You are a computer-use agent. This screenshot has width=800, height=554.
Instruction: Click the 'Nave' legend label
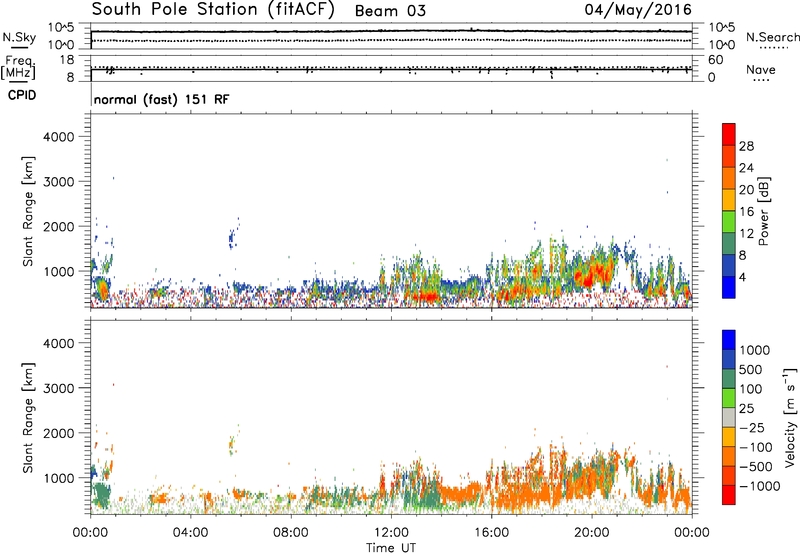click(x=761, y=69)
